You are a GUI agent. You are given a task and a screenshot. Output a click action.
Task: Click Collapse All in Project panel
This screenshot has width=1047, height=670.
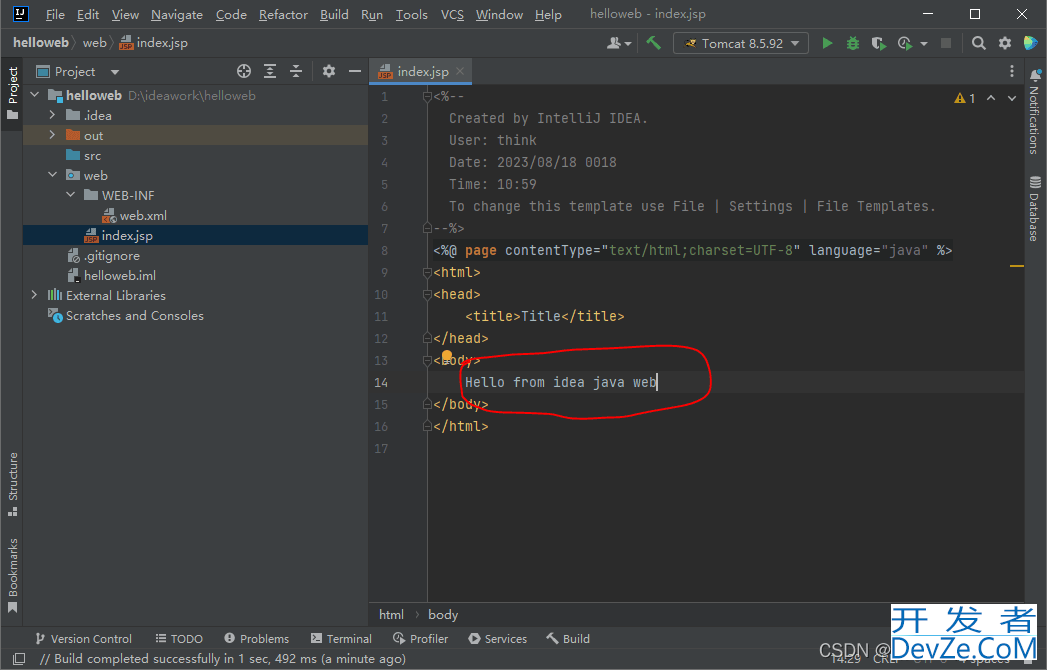(x=296, y=71)
